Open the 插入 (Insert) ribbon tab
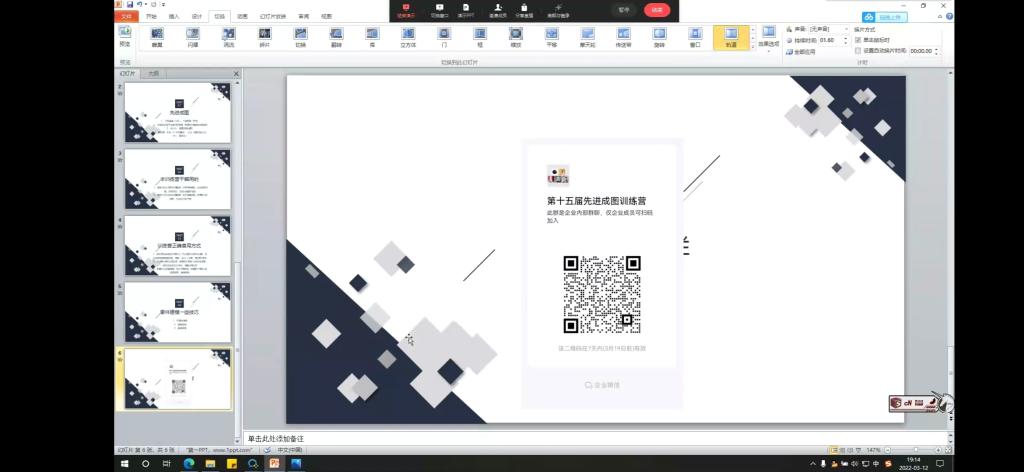This screenshot has width=1024, height=472. [174, 17]
